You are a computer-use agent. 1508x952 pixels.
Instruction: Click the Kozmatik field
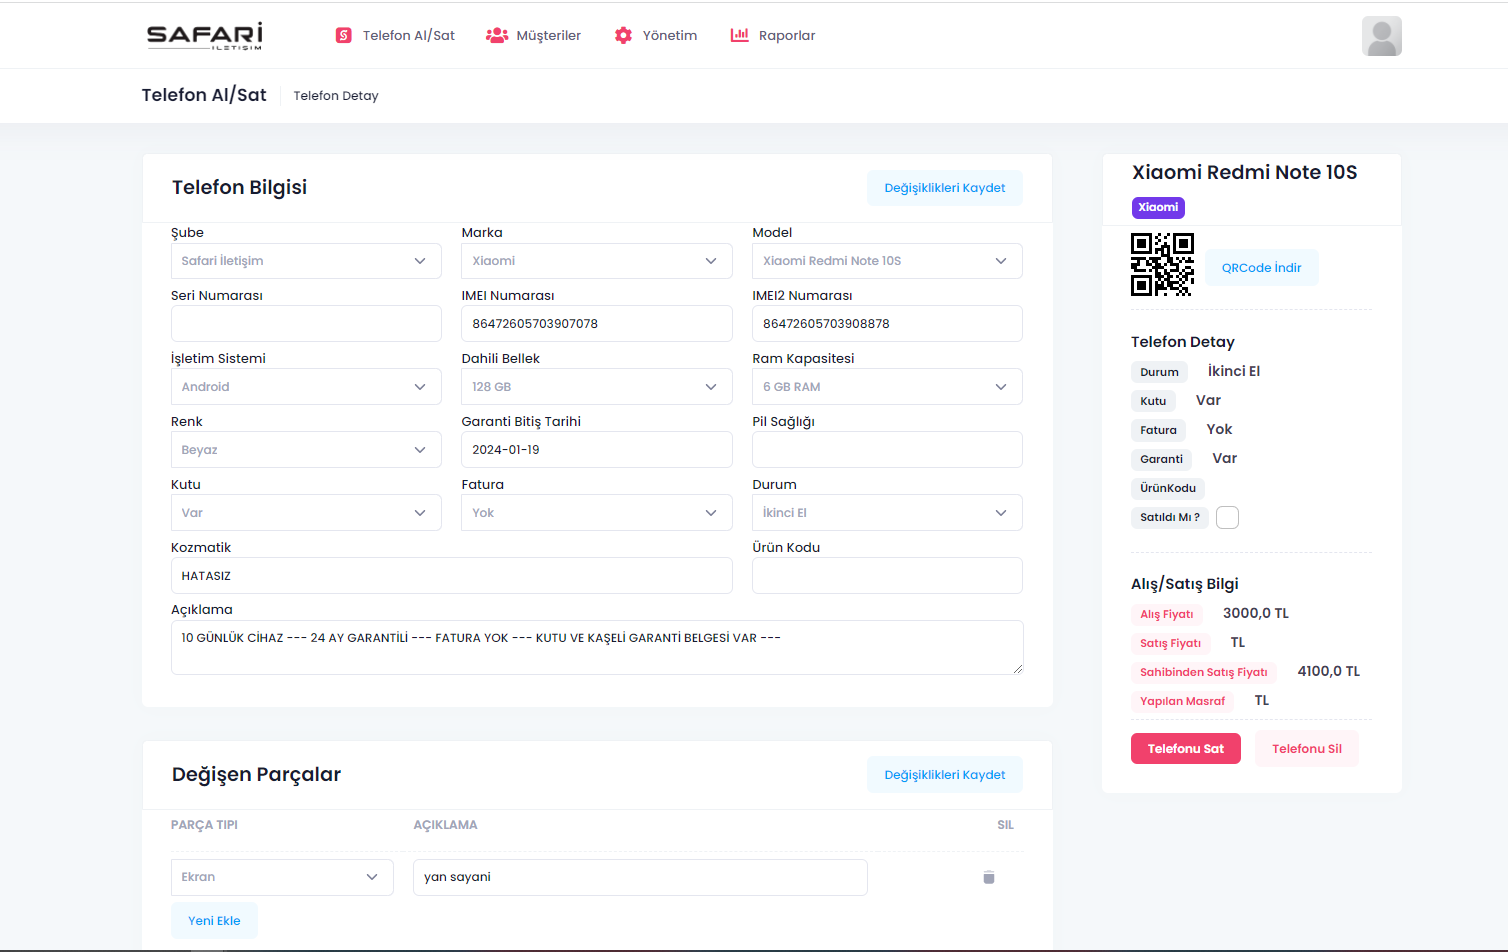pos(452,576)
